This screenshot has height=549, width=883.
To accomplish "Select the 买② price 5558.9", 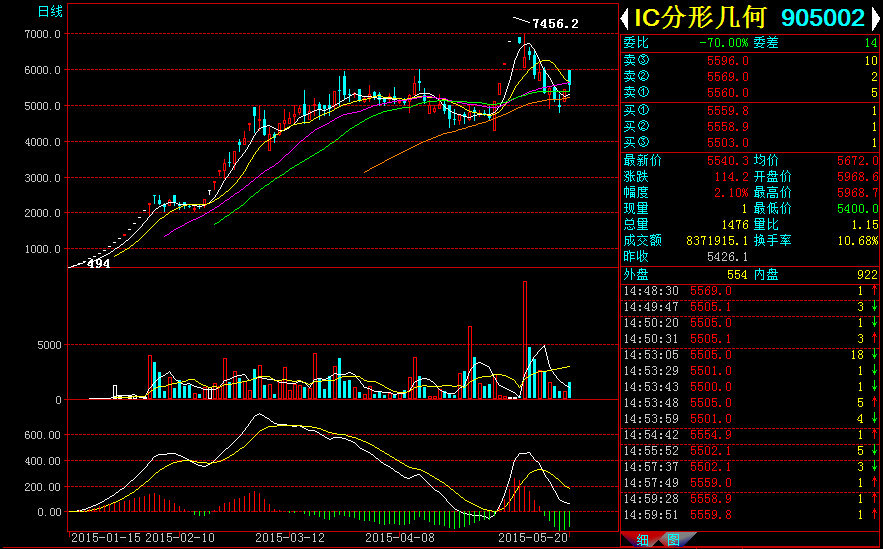I will 728,127.
